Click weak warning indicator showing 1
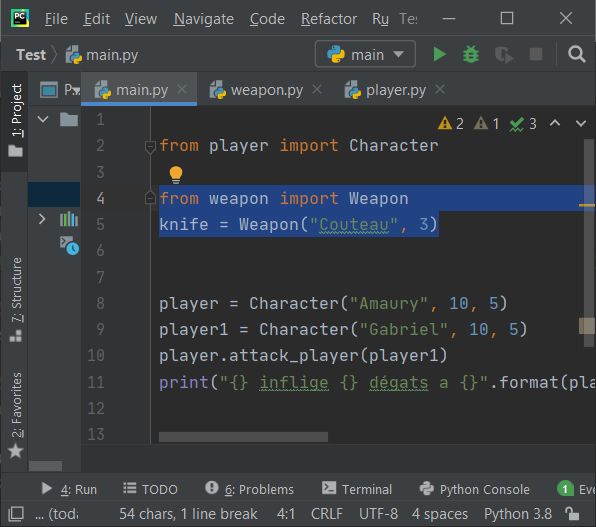The height and width of the screenshot is (527, 596). (486, 124)
